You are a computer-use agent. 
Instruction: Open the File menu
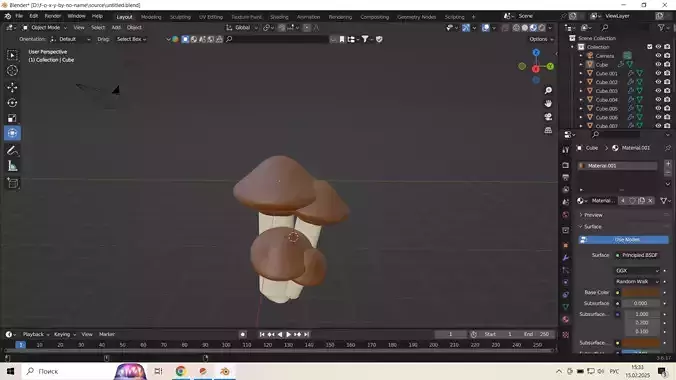click(19, 16)
